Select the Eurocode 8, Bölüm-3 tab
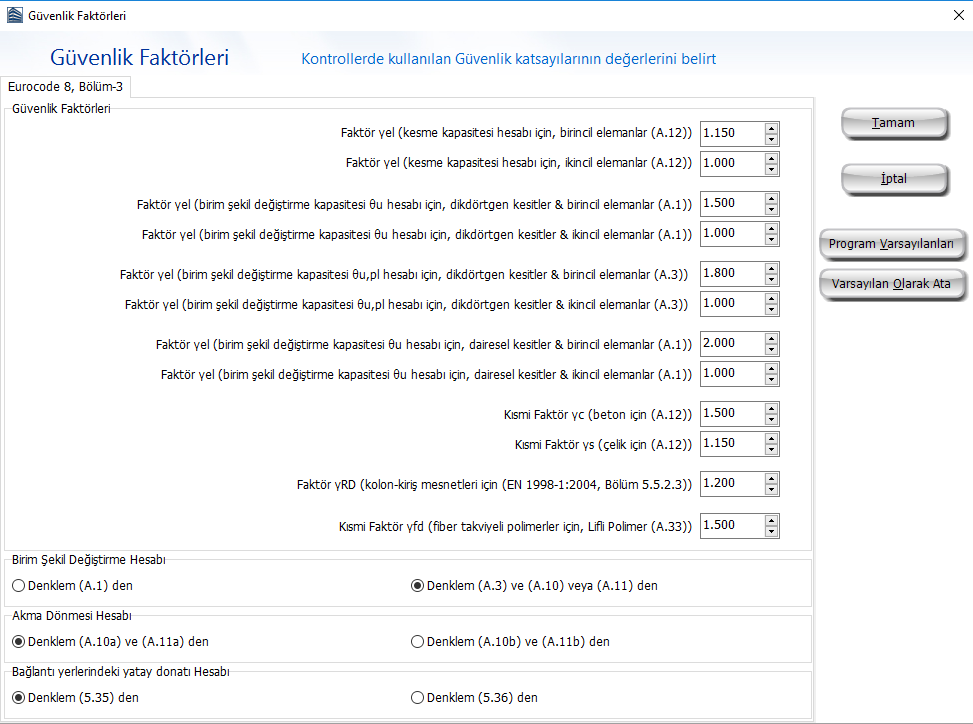Image resolution: width=973 pixels, height=724 pixels. [65, 88]
